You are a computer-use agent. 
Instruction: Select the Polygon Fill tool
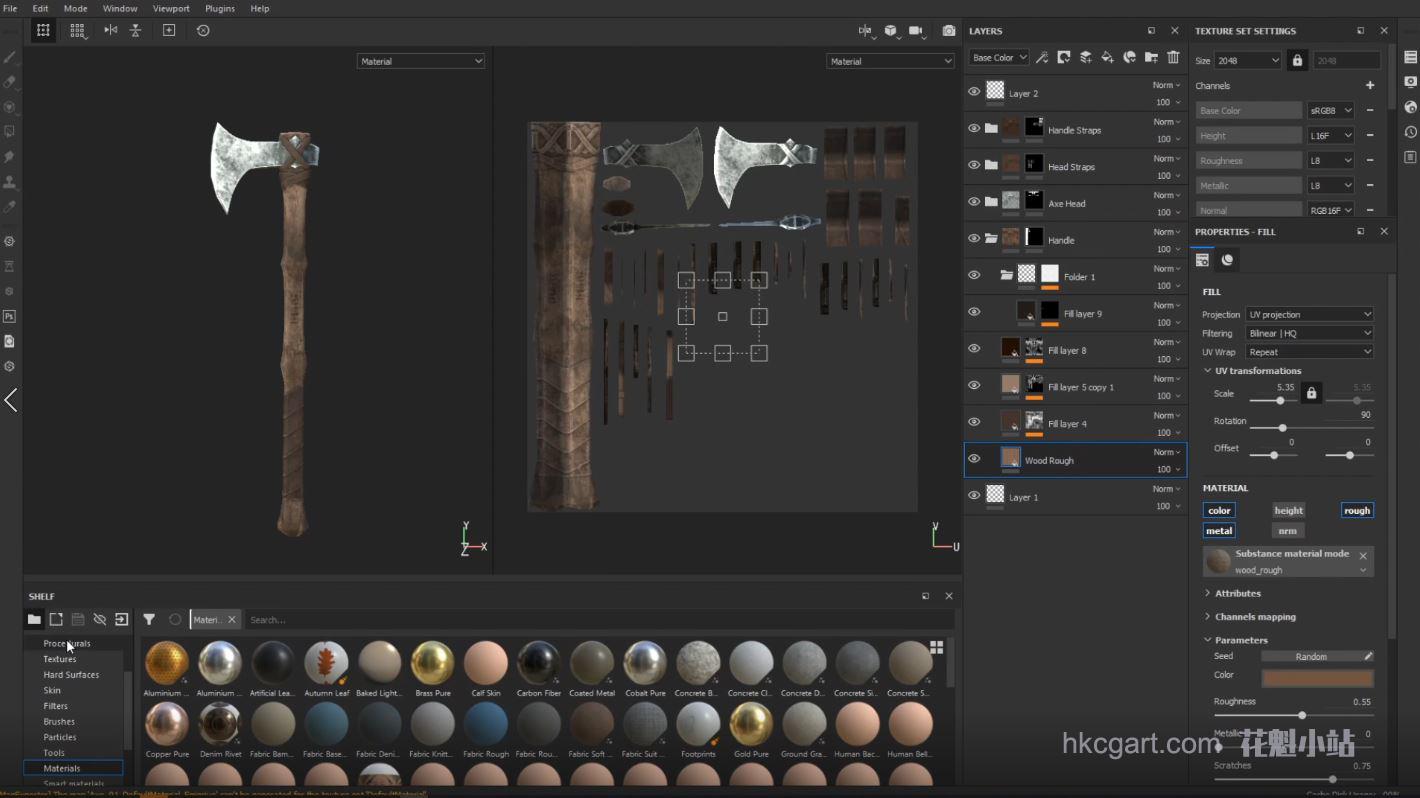10,132
